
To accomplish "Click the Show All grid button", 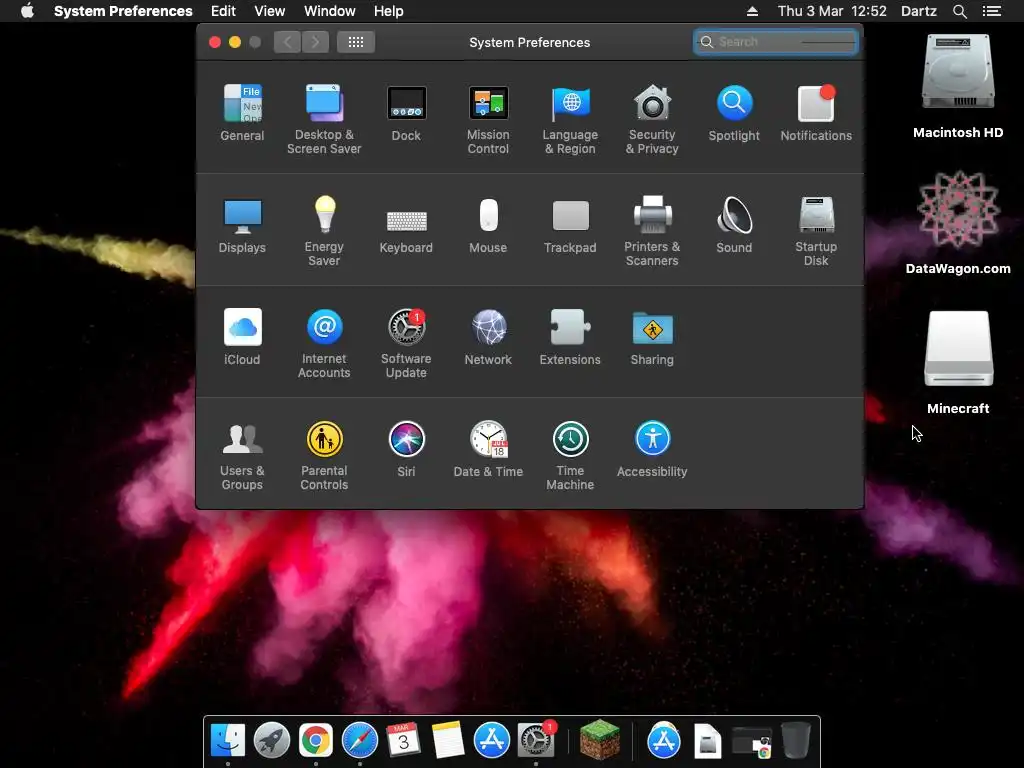I will click(356, 42).
